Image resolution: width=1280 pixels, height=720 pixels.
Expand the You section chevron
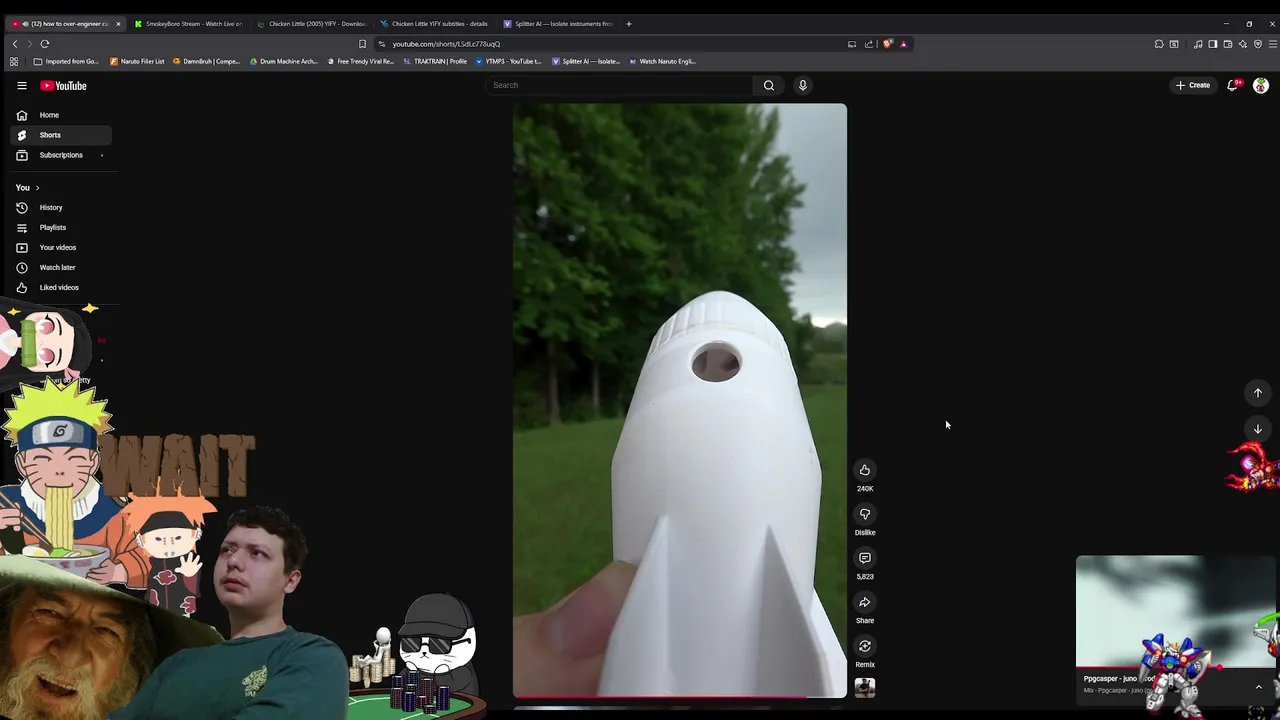point(37,188)
